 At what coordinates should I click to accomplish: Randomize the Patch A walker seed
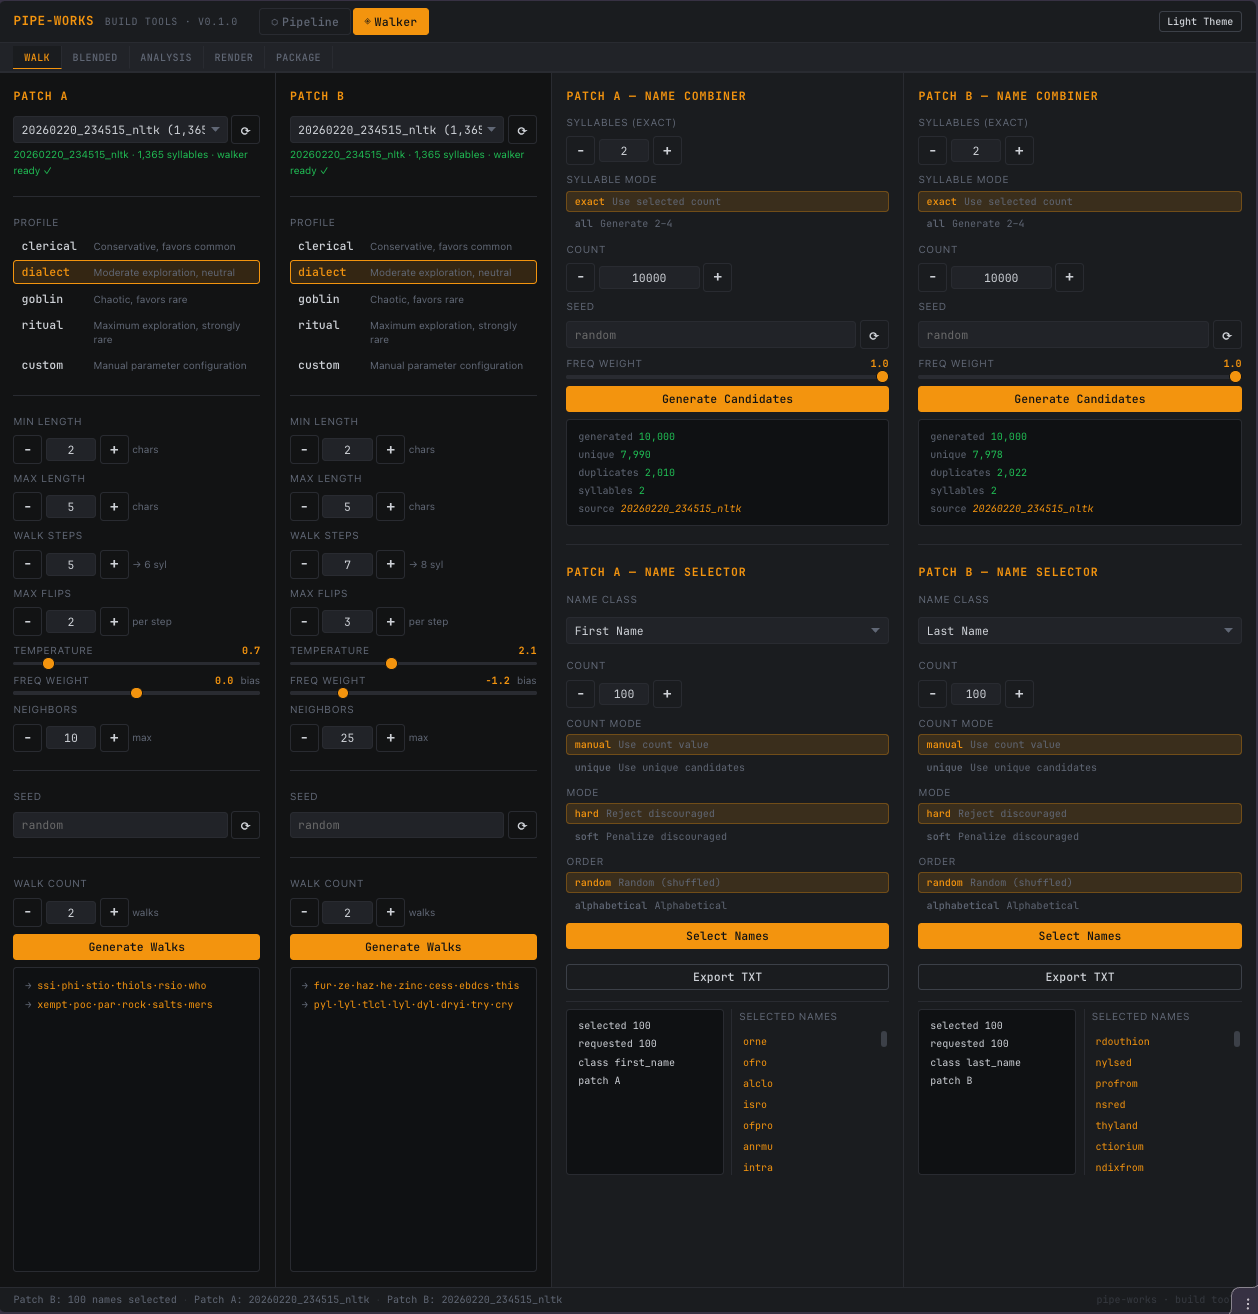tap(245, 825)
